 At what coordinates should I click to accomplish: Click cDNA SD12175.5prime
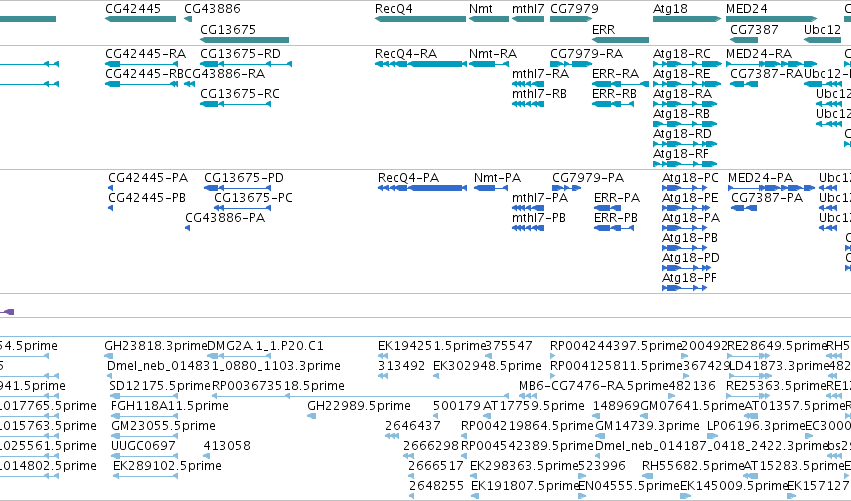(144, 396)
